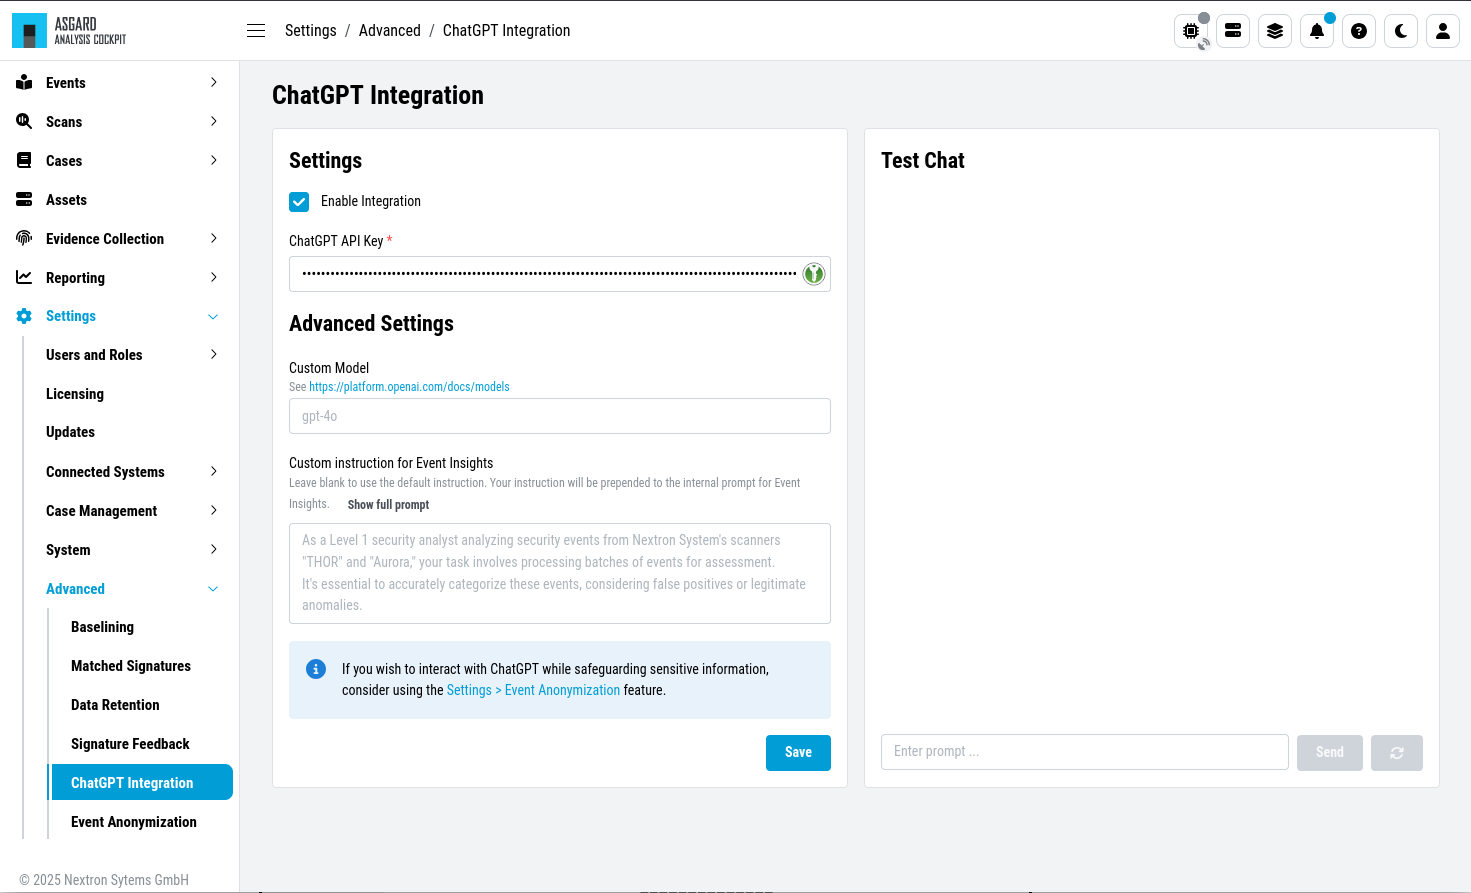Click the Scans magnifier icon in sidebar
The height and width of the screenshot is (893, 1471).
(x=24, y=122)
